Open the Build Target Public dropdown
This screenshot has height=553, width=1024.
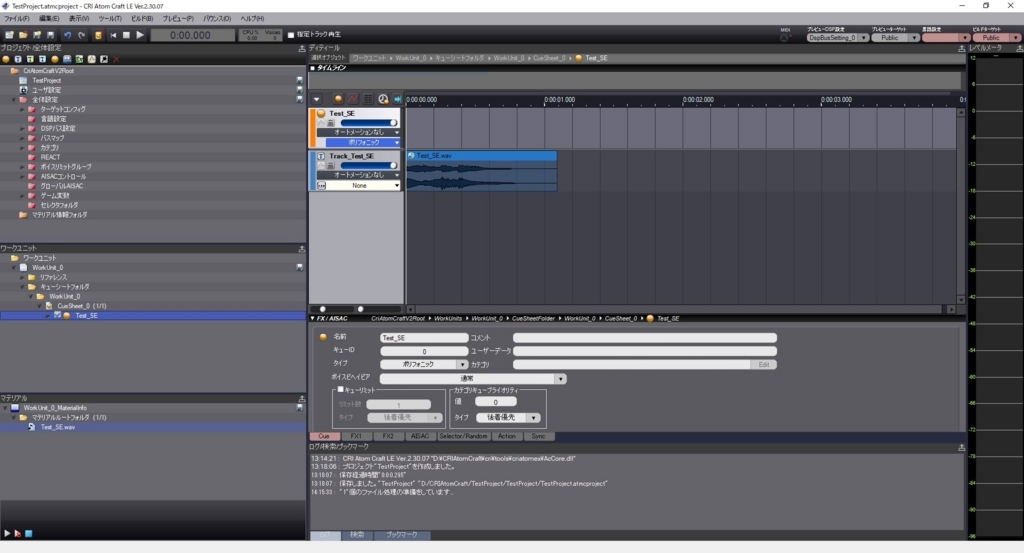(996, 38)
